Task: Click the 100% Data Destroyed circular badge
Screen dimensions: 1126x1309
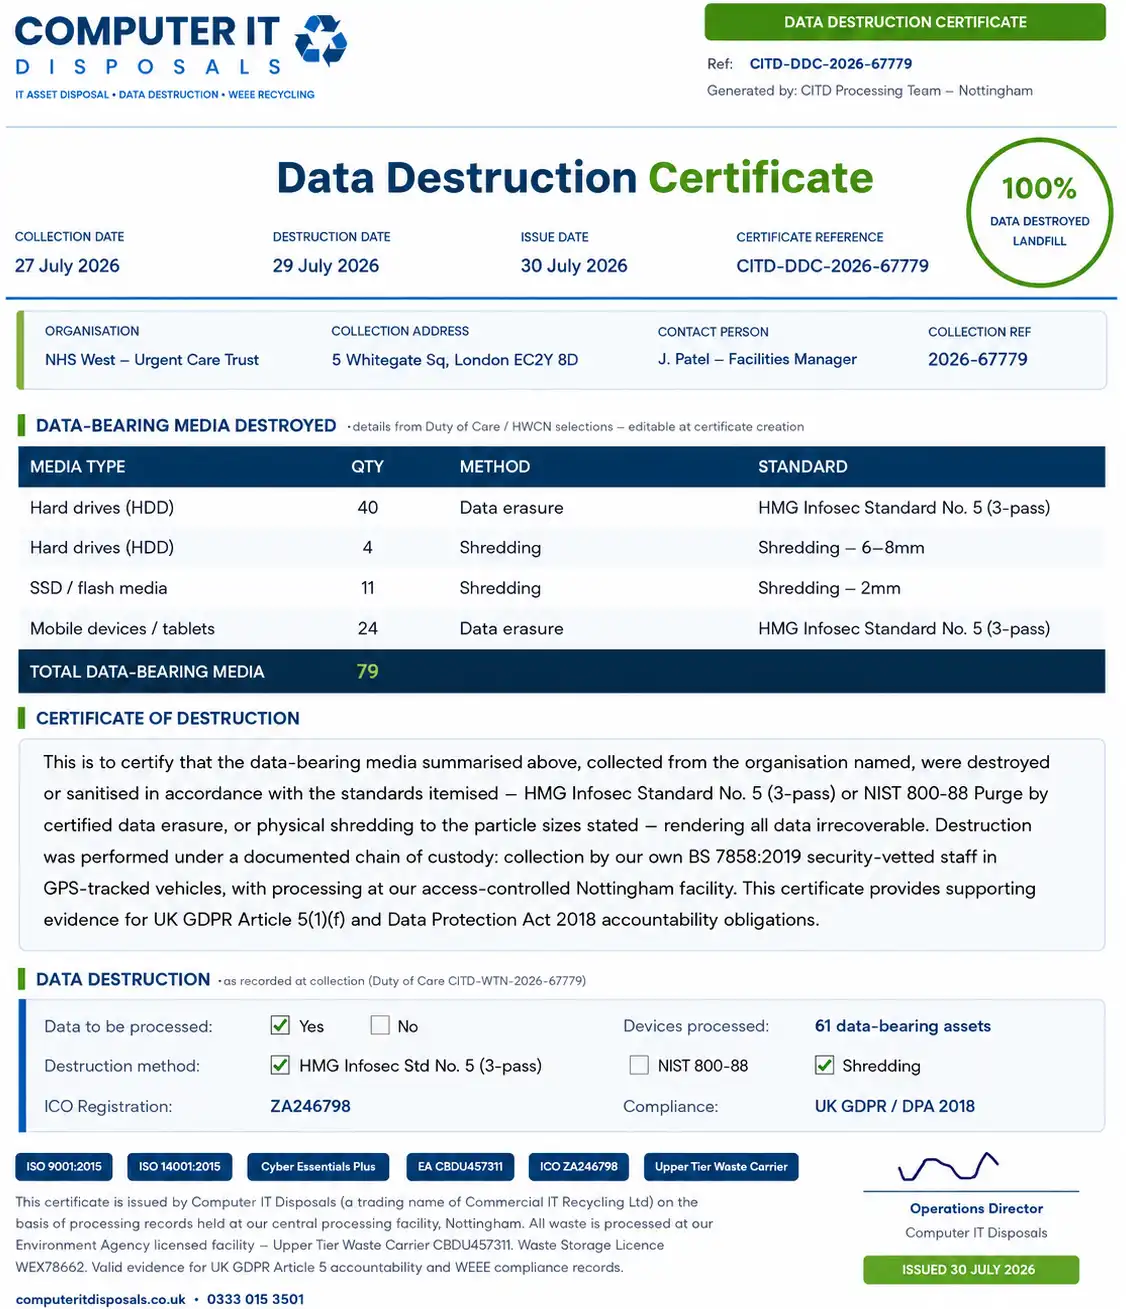Action: [1040, 213]
